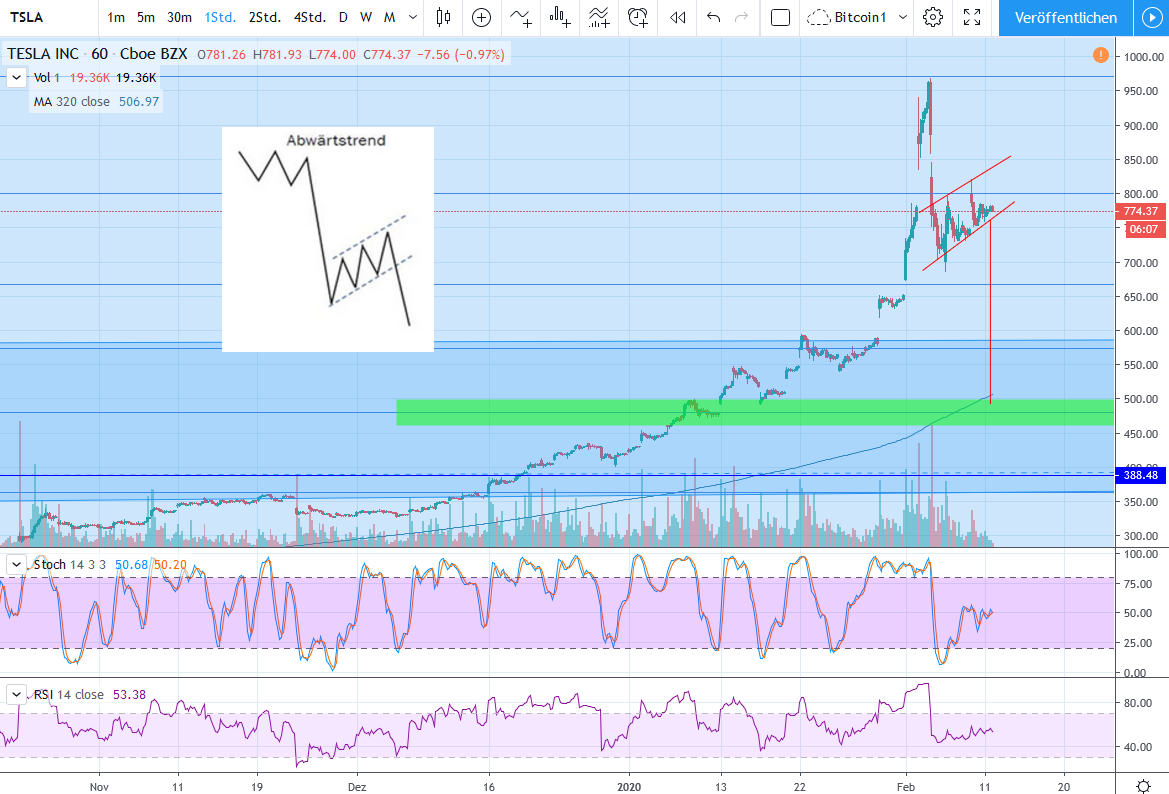Select the Stoch 14 3 3 indicator label
Screen dimensions: 1169x794
(70, 564)
